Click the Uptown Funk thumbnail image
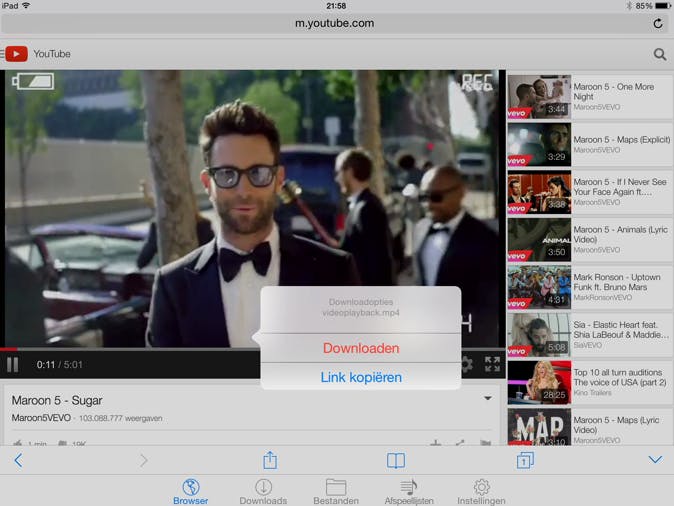 point(539,287)
